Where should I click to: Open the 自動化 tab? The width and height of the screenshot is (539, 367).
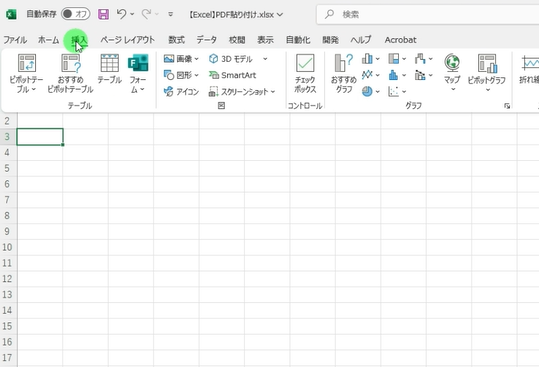[298, 40]
